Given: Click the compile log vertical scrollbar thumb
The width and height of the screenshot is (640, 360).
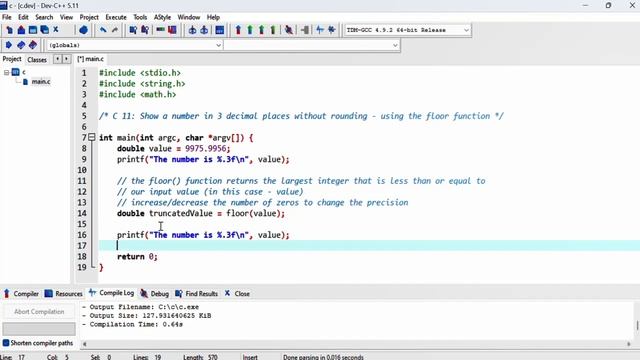Looking at the screenshot, I should click(637, 325).
